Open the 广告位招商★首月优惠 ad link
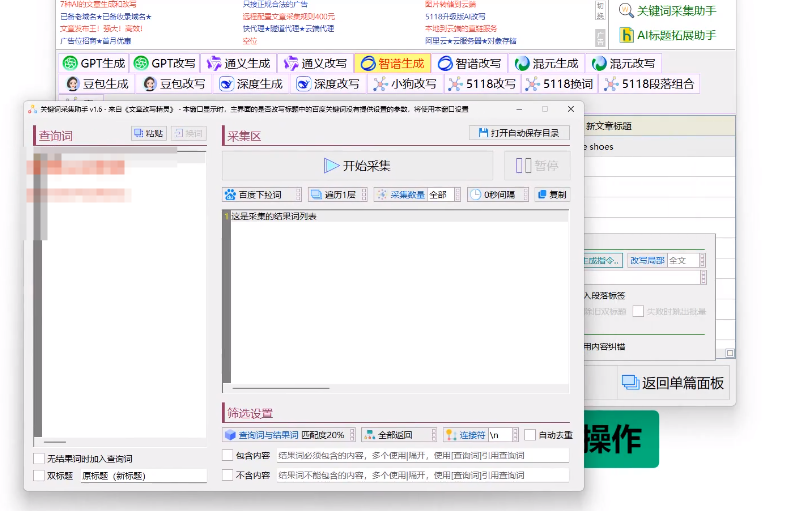Image resolution: width=789 pixels, height=511 pixels. (96, 41)
